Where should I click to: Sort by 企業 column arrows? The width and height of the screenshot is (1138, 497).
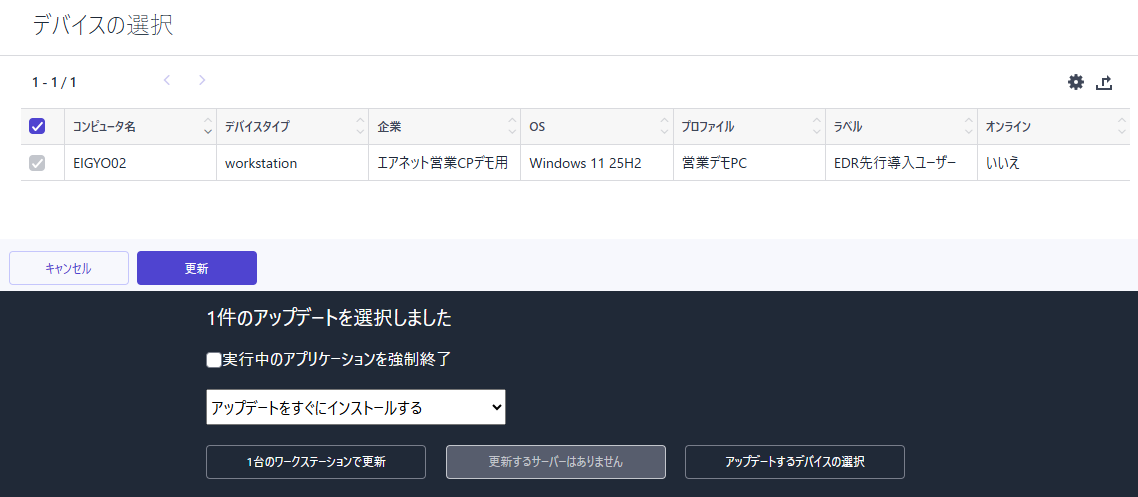[512, 127]
